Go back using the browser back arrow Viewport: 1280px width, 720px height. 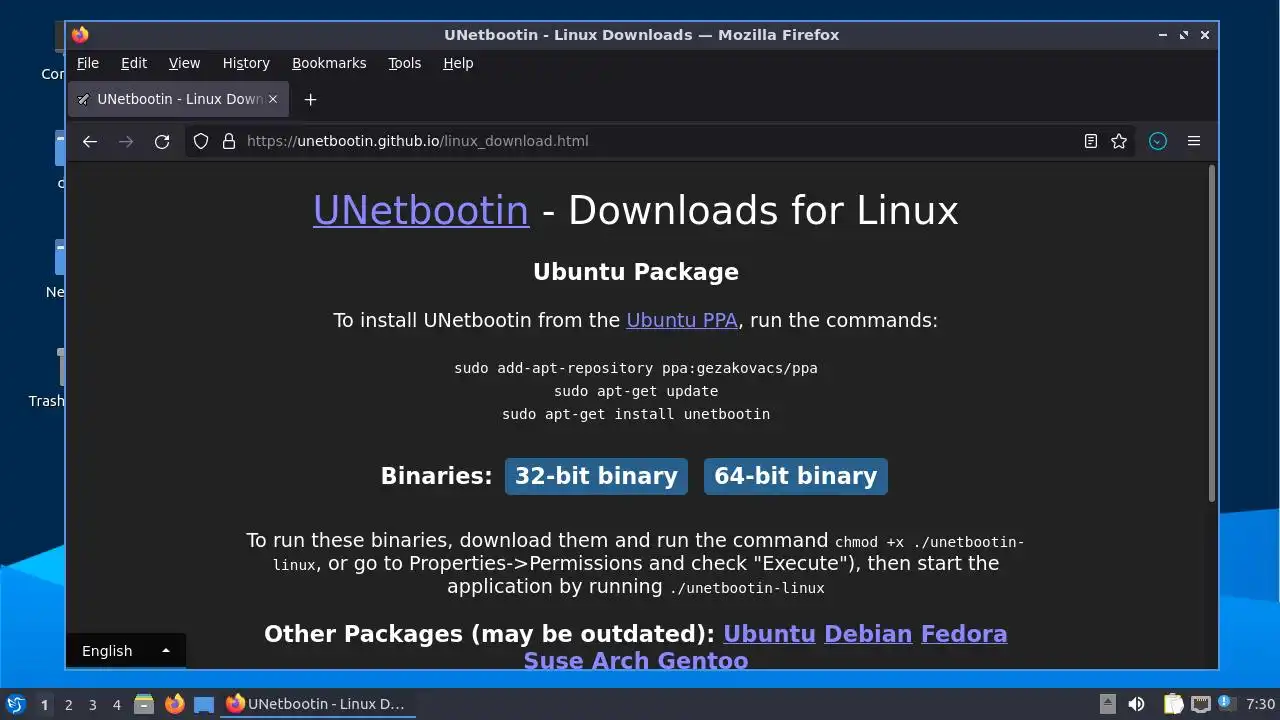tap(90, 141)
